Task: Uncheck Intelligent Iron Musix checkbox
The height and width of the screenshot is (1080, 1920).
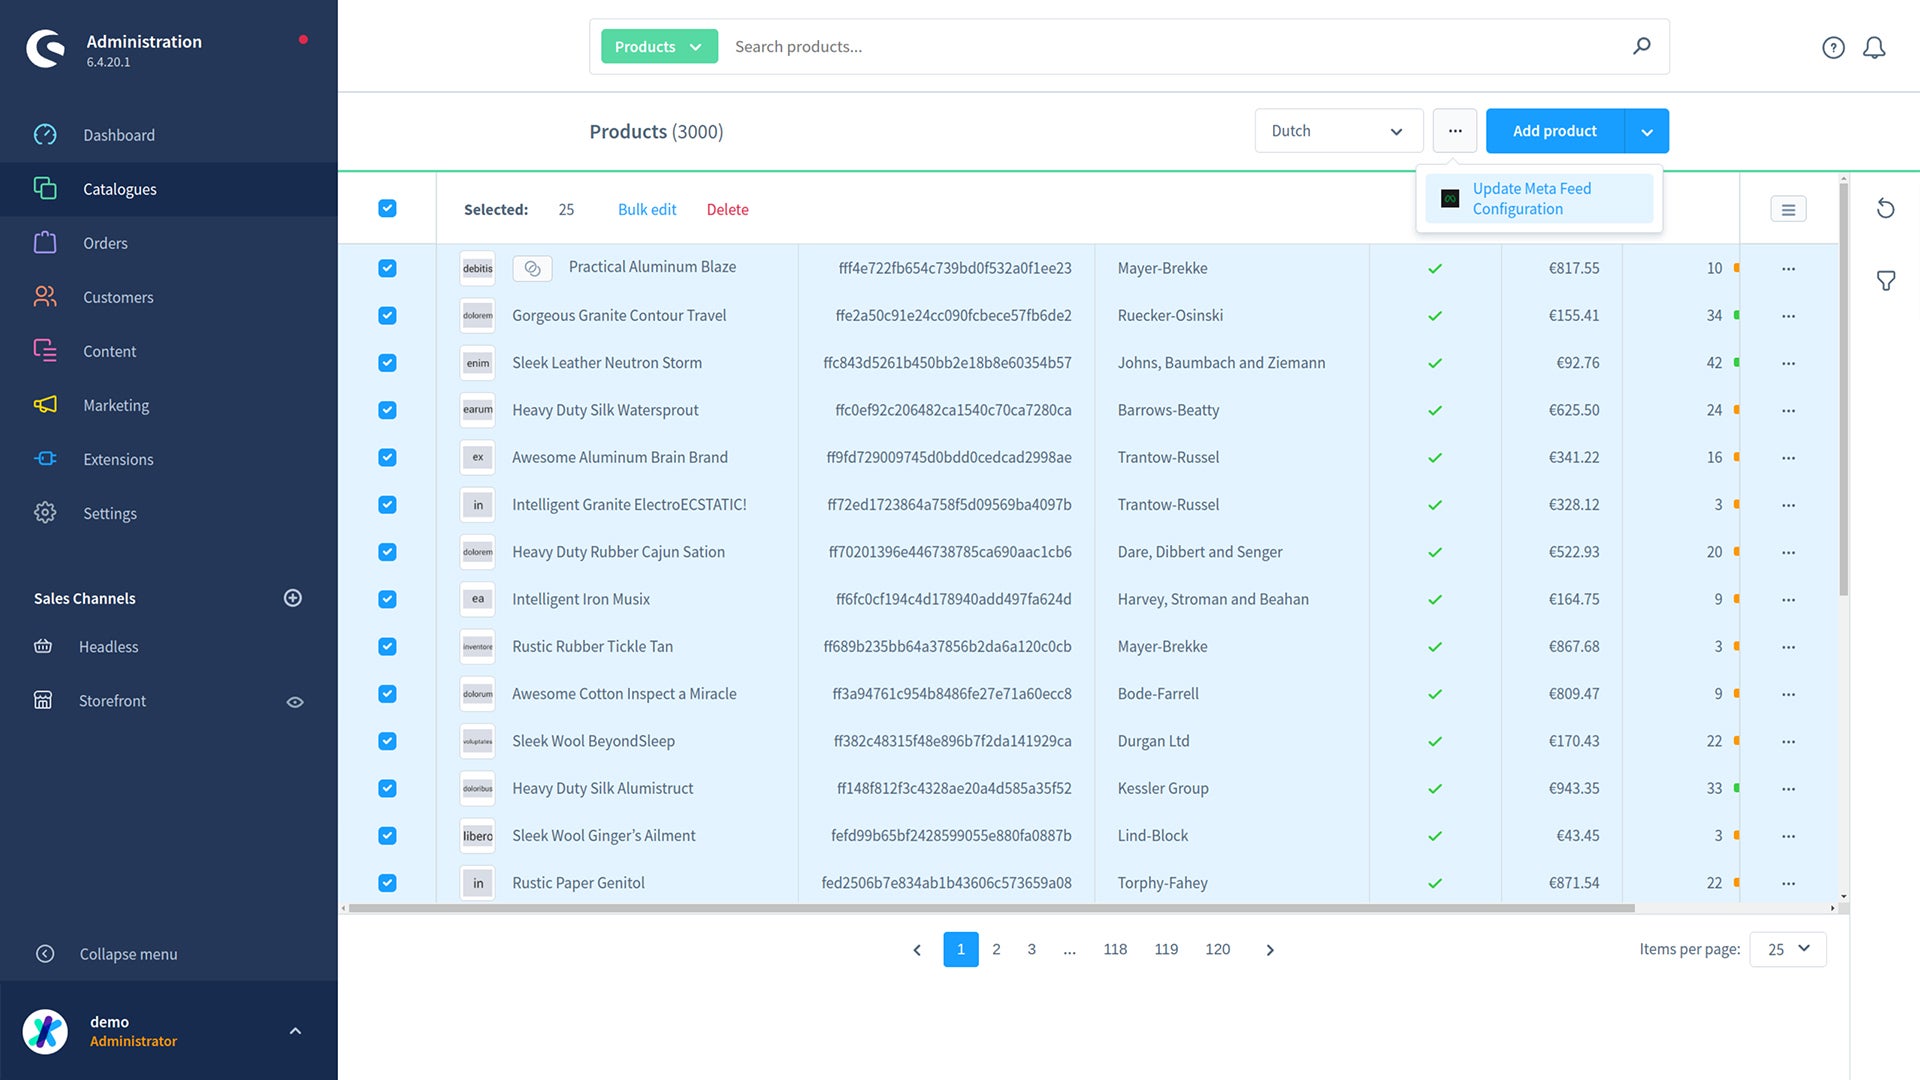Action: (387, 599)
